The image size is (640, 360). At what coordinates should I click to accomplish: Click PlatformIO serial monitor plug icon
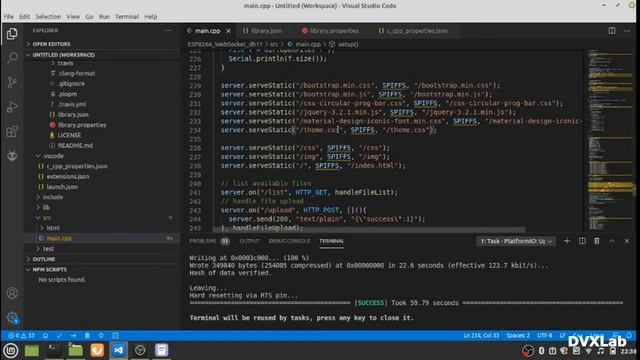tap(101, 336)
